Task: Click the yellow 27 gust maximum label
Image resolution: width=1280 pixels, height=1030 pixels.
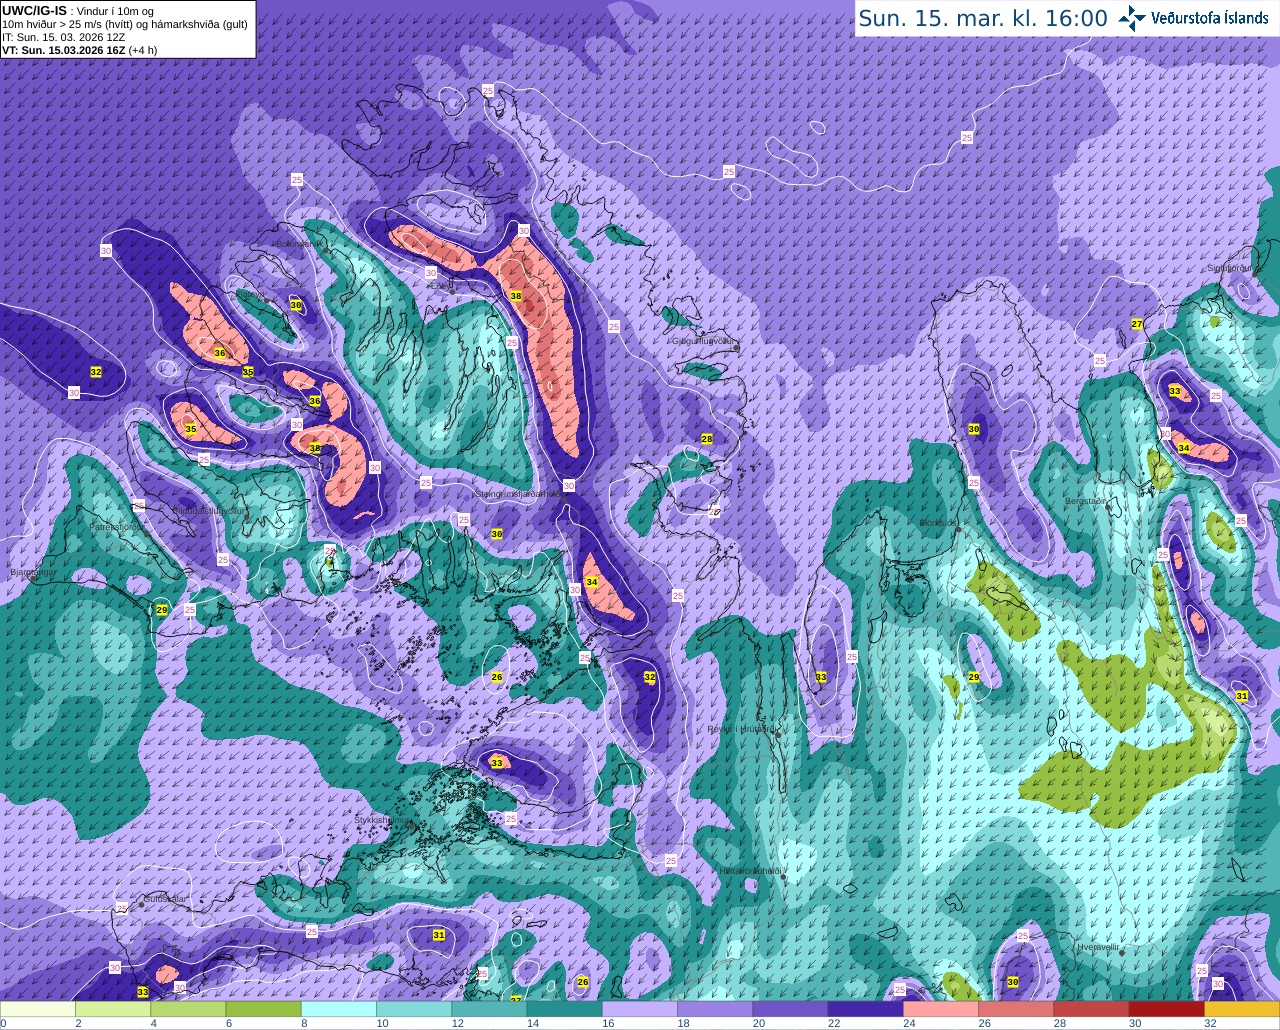Action: [1137, 324]
